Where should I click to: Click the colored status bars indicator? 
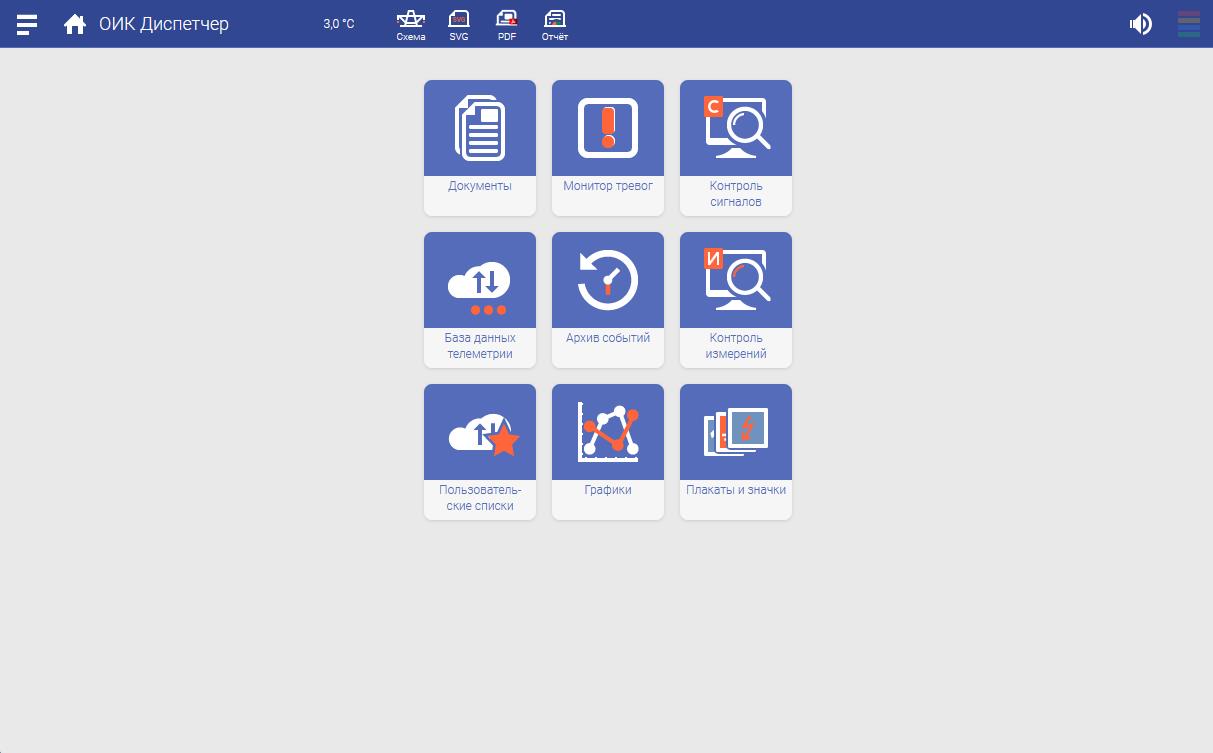[1188, 24]
